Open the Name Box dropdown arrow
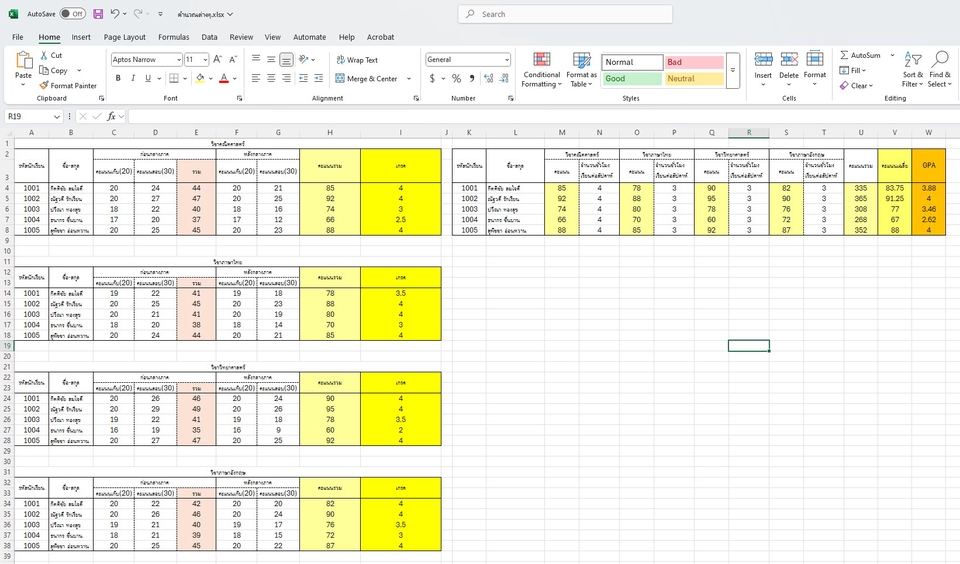The width and height of the screenshot is (960, 564). [x=57, y=116]
